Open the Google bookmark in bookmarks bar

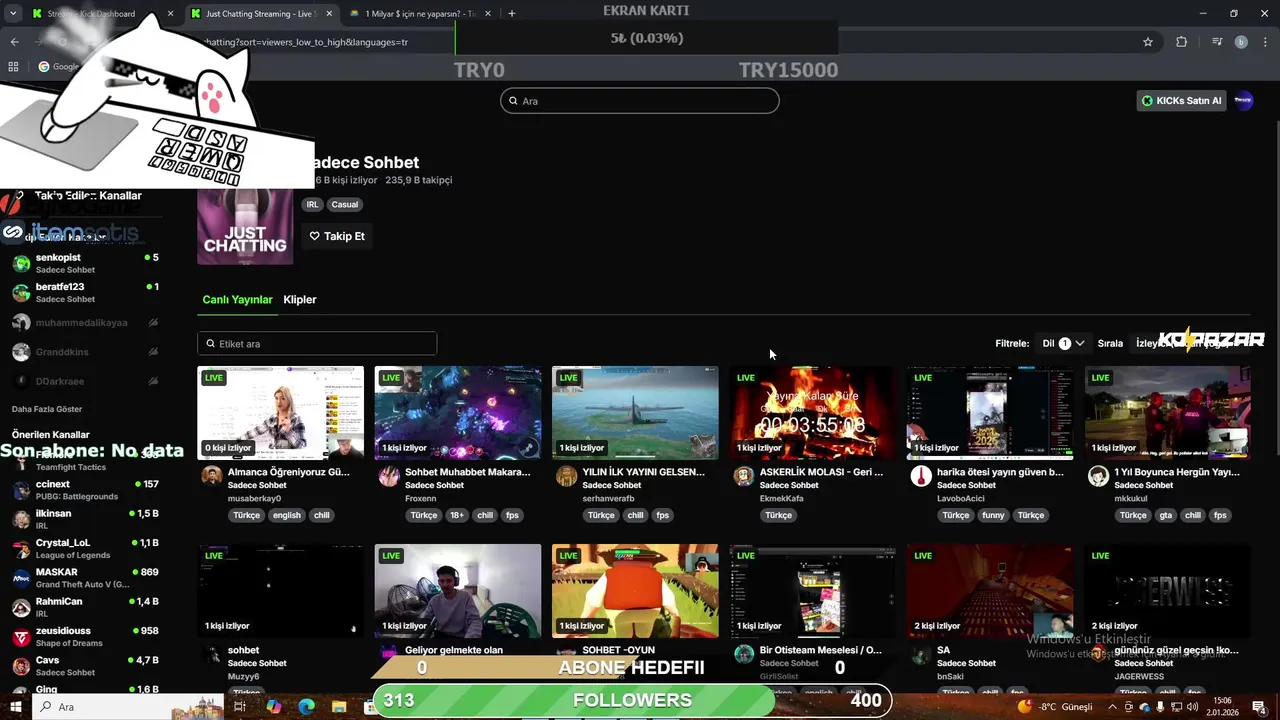59,67
